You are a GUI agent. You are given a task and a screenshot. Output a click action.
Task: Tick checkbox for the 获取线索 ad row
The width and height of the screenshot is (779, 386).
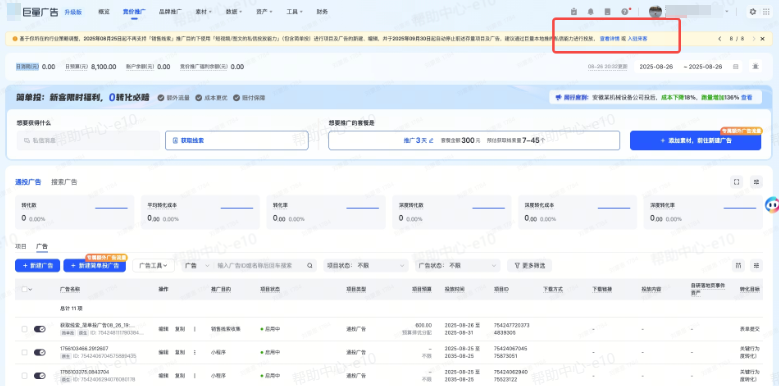tap(24, 329)
